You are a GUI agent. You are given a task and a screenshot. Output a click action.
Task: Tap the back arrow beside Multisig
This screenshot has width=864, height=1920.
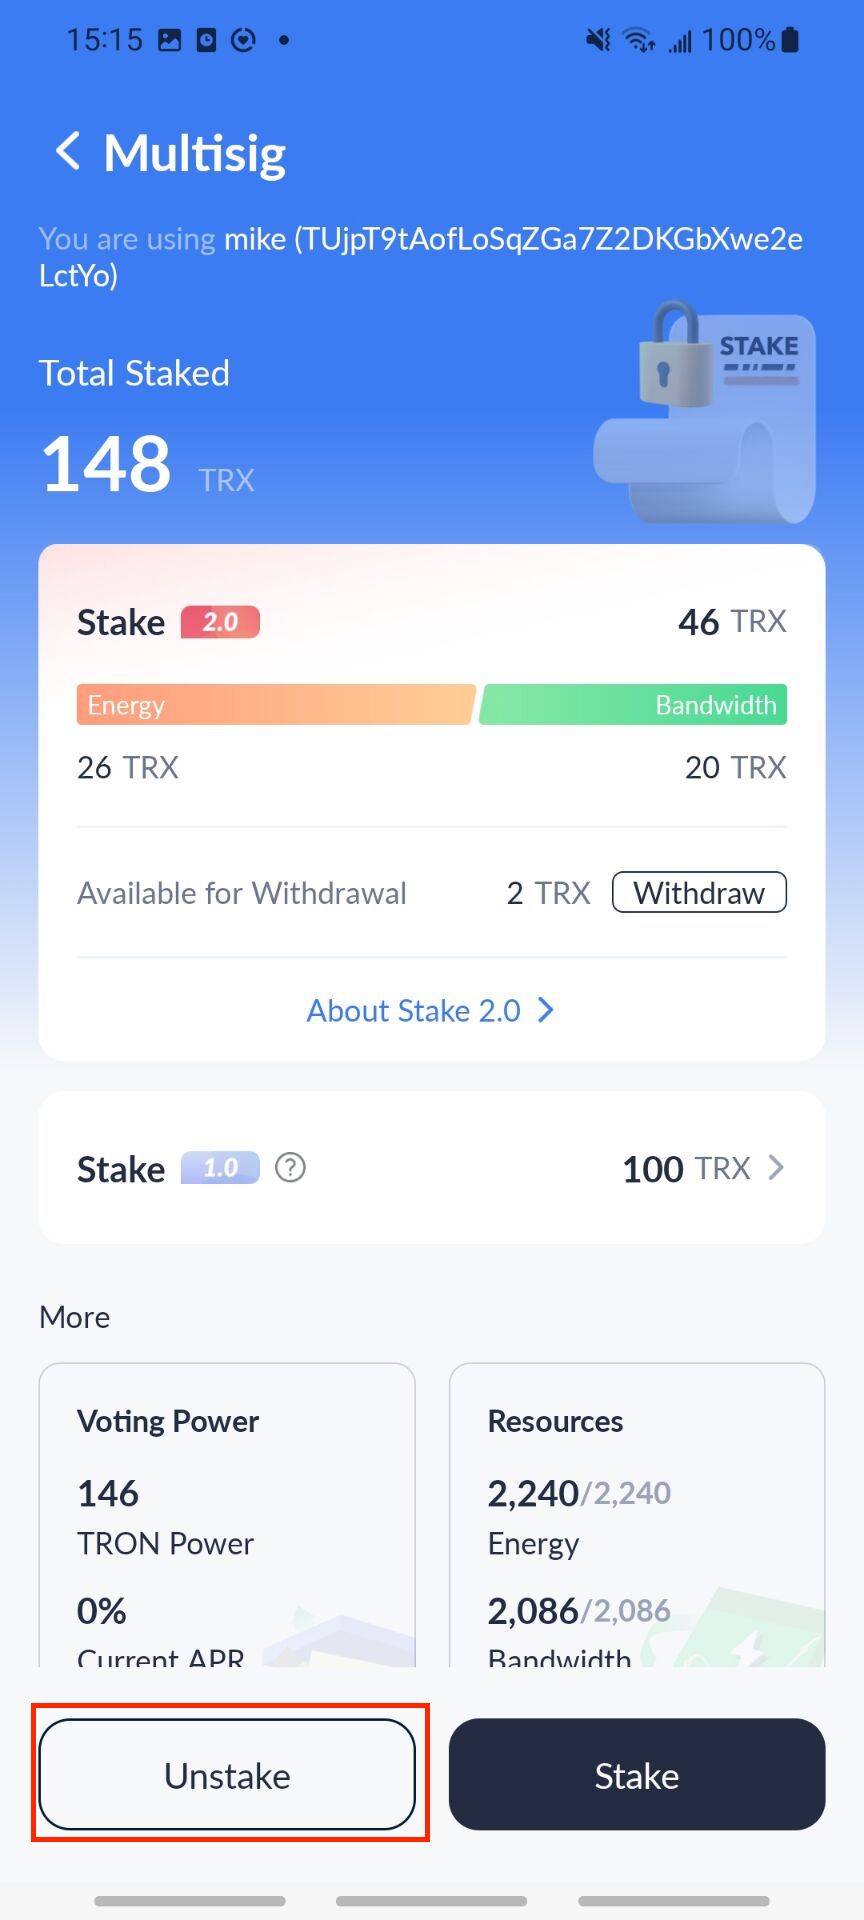pyautogui.click(x=68, y=152)
